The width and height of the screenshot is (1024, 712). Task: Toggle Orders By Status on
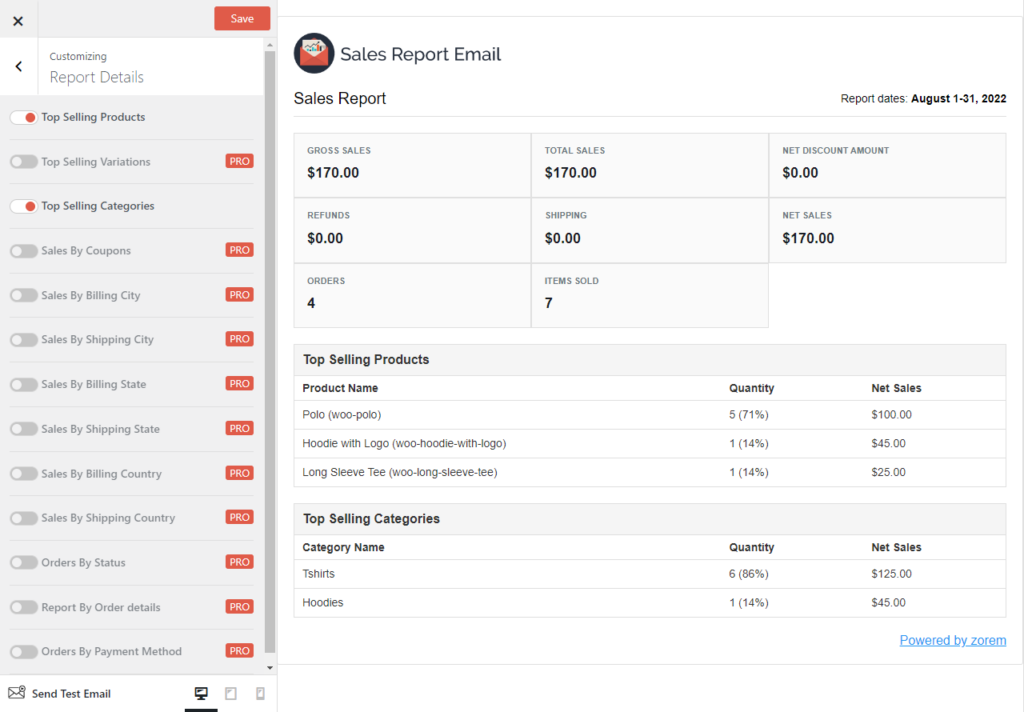pos(25,562)
